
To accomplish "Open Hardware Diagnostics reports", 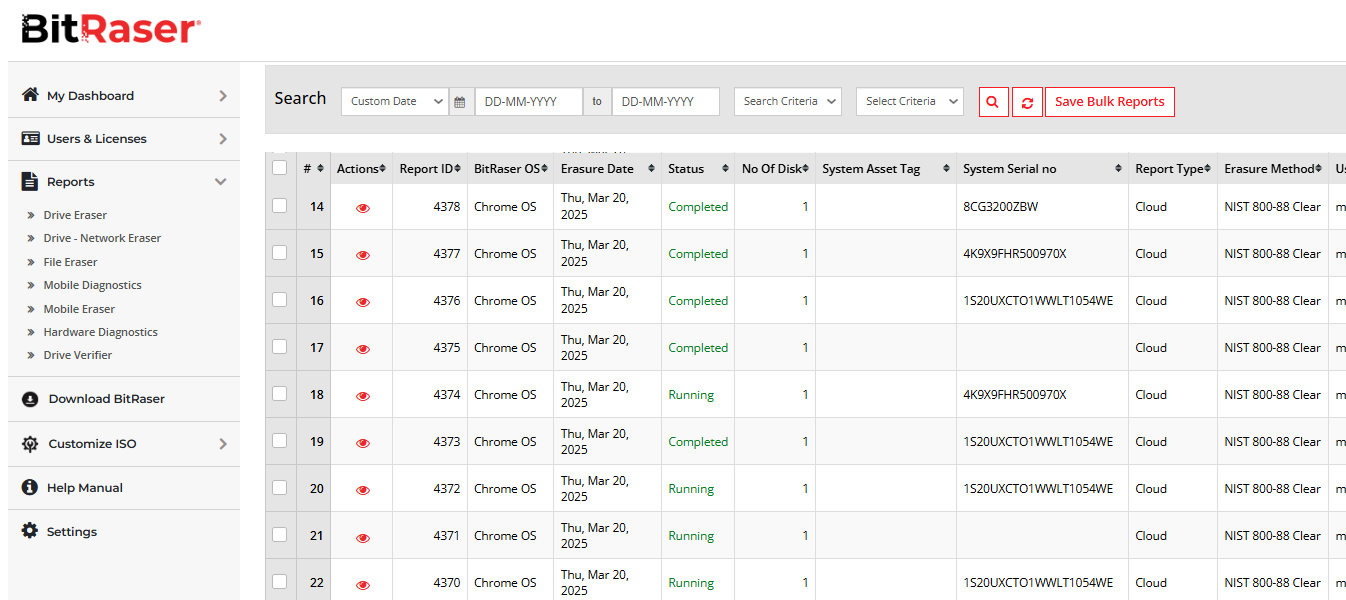I will click(x=101, y=332).
